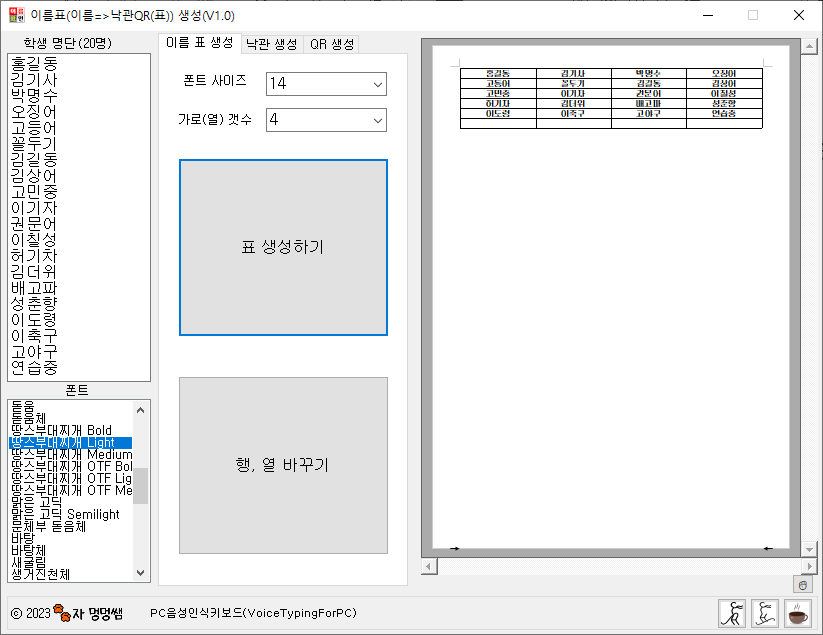Image resolution: width=823 pixels, height=635 pixels.
Task: Open the 가로(열) 갯수 dropdown
Action: [378, 119]
